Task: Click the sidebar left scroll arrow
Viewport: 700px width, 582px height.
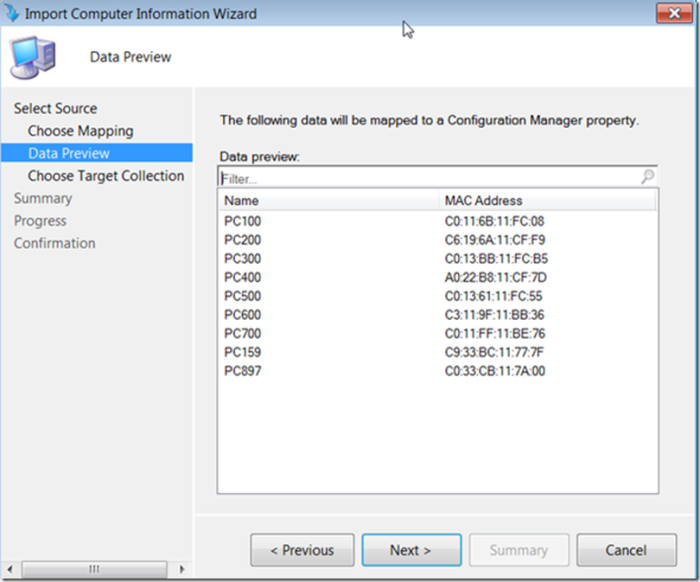Action: (10, 569)
